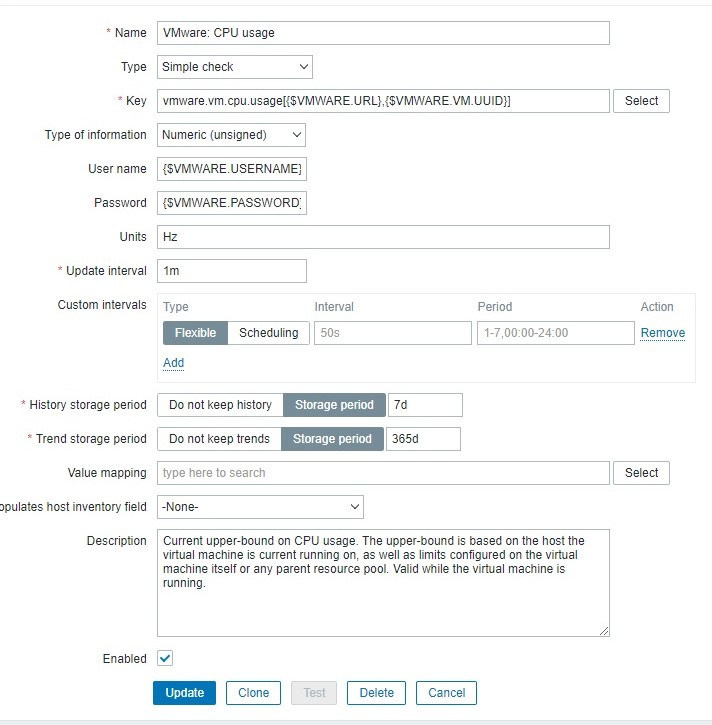Click Select button next to Key
The width and height of the screenshot is (712, 725).
click(x=641, y=101)
